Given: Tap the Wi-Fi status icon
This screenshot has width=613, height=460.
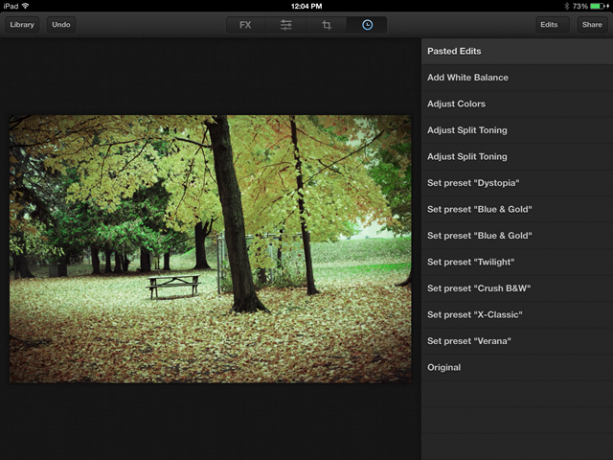Looking at the screenshot, I should [25, 6].
